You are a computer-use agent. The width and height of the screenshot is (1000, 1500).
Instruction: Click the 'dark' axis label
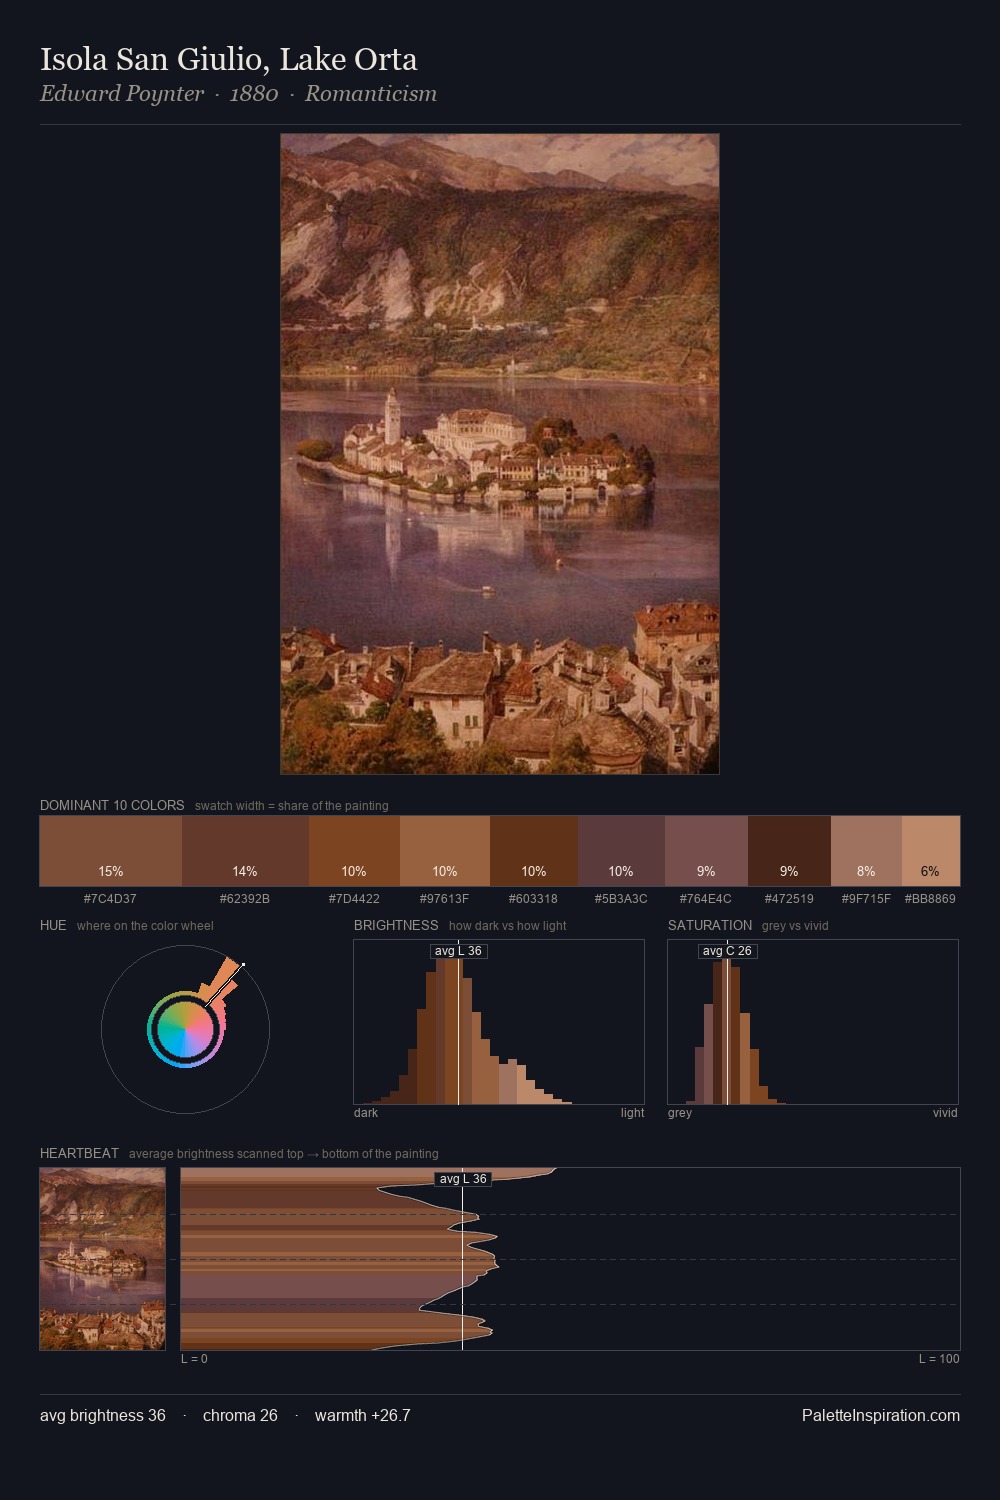pyautogui.click(x=366, y=1113)
